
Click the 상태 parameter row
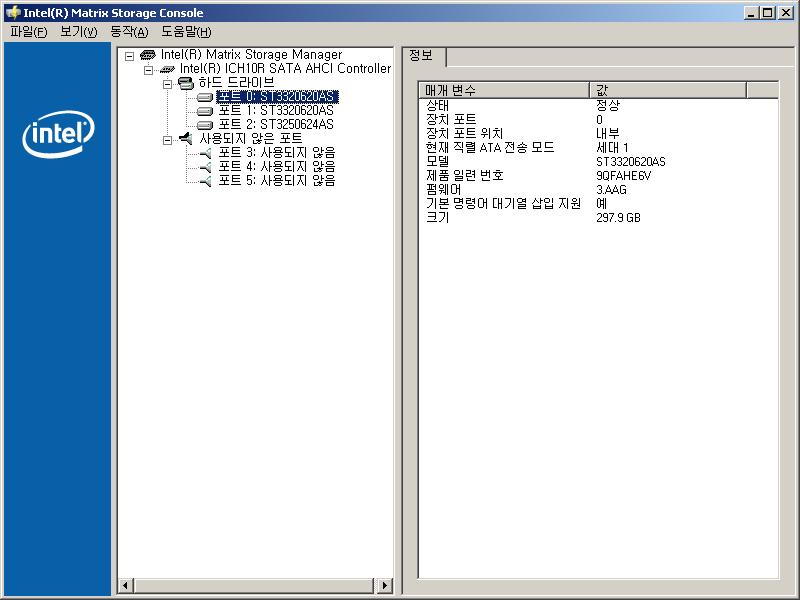point(598,106)
